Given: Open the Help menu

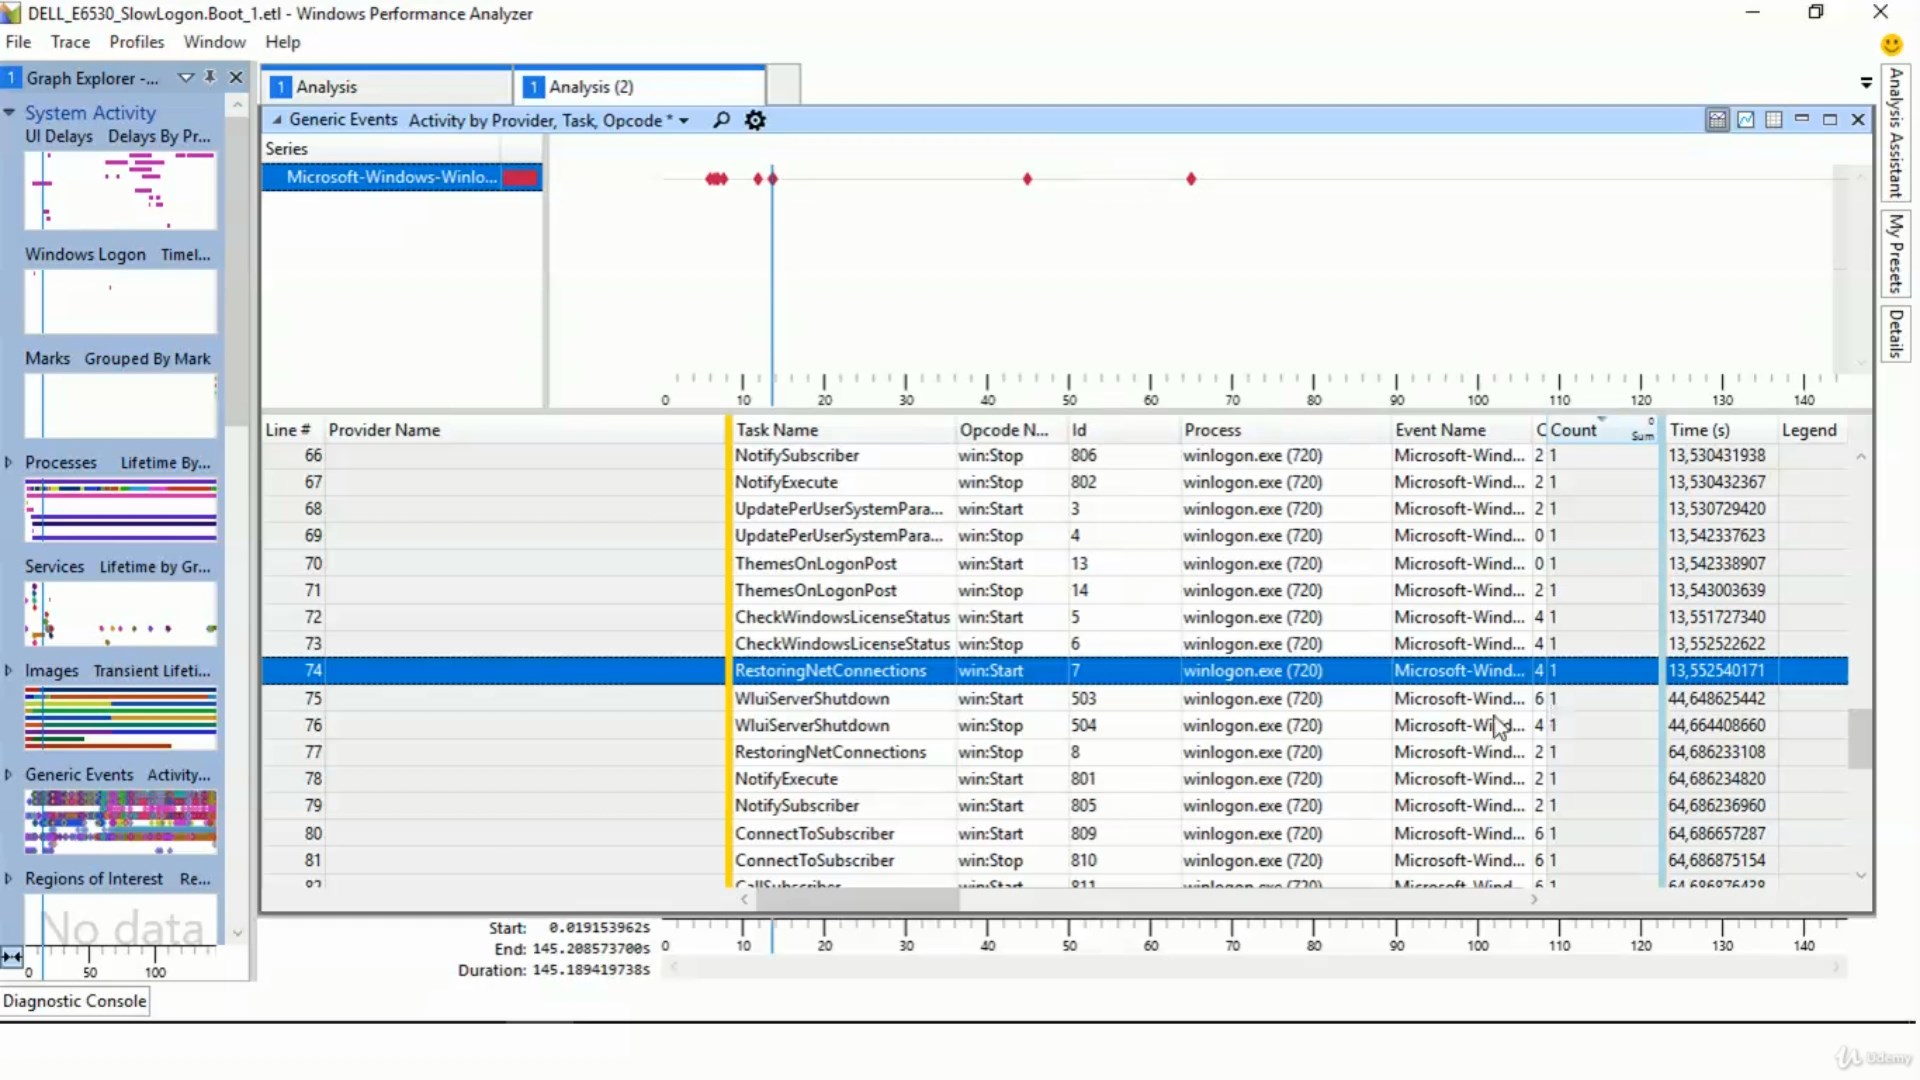Looking at the screenshot, I should 282,42.
